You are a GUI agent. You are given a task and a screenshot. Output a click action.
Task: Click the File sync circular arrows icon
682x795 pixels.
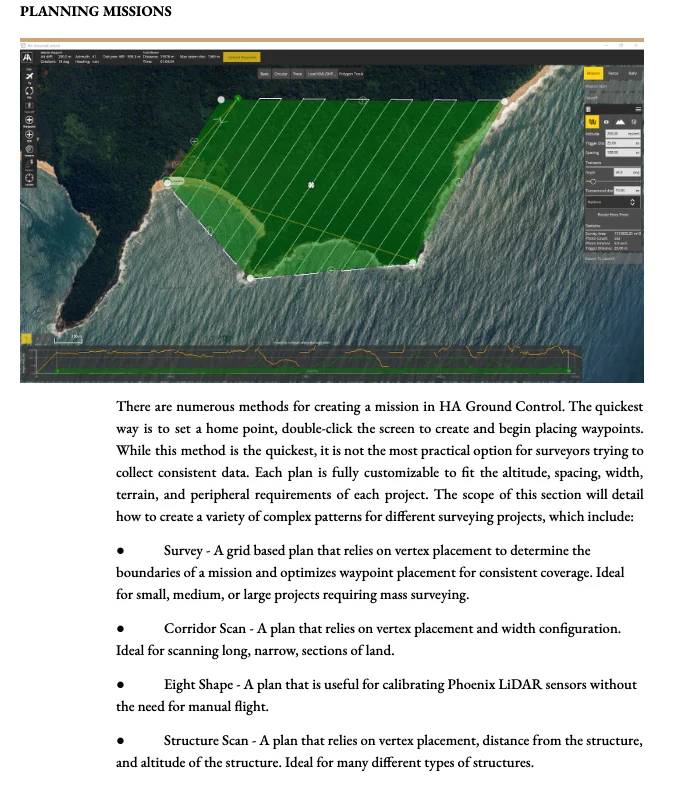coord(29,91)
